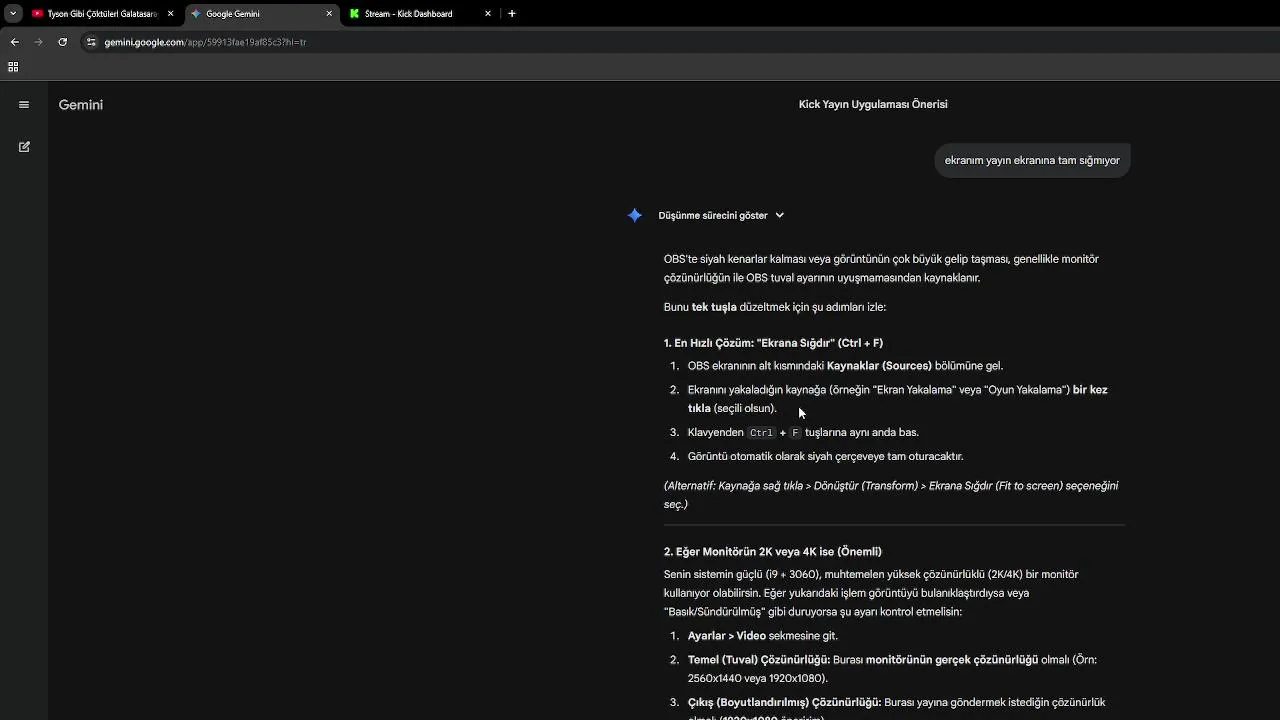Click the Gemini logo text
Viewport: 1280px width, 720px height.
[81, 104]
